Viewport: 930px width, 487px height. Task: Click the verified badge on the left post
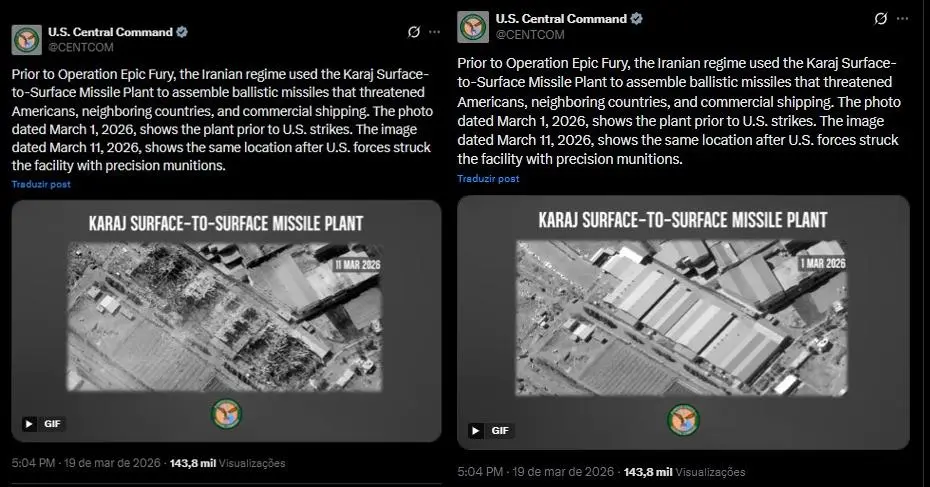tap(182, 32)
